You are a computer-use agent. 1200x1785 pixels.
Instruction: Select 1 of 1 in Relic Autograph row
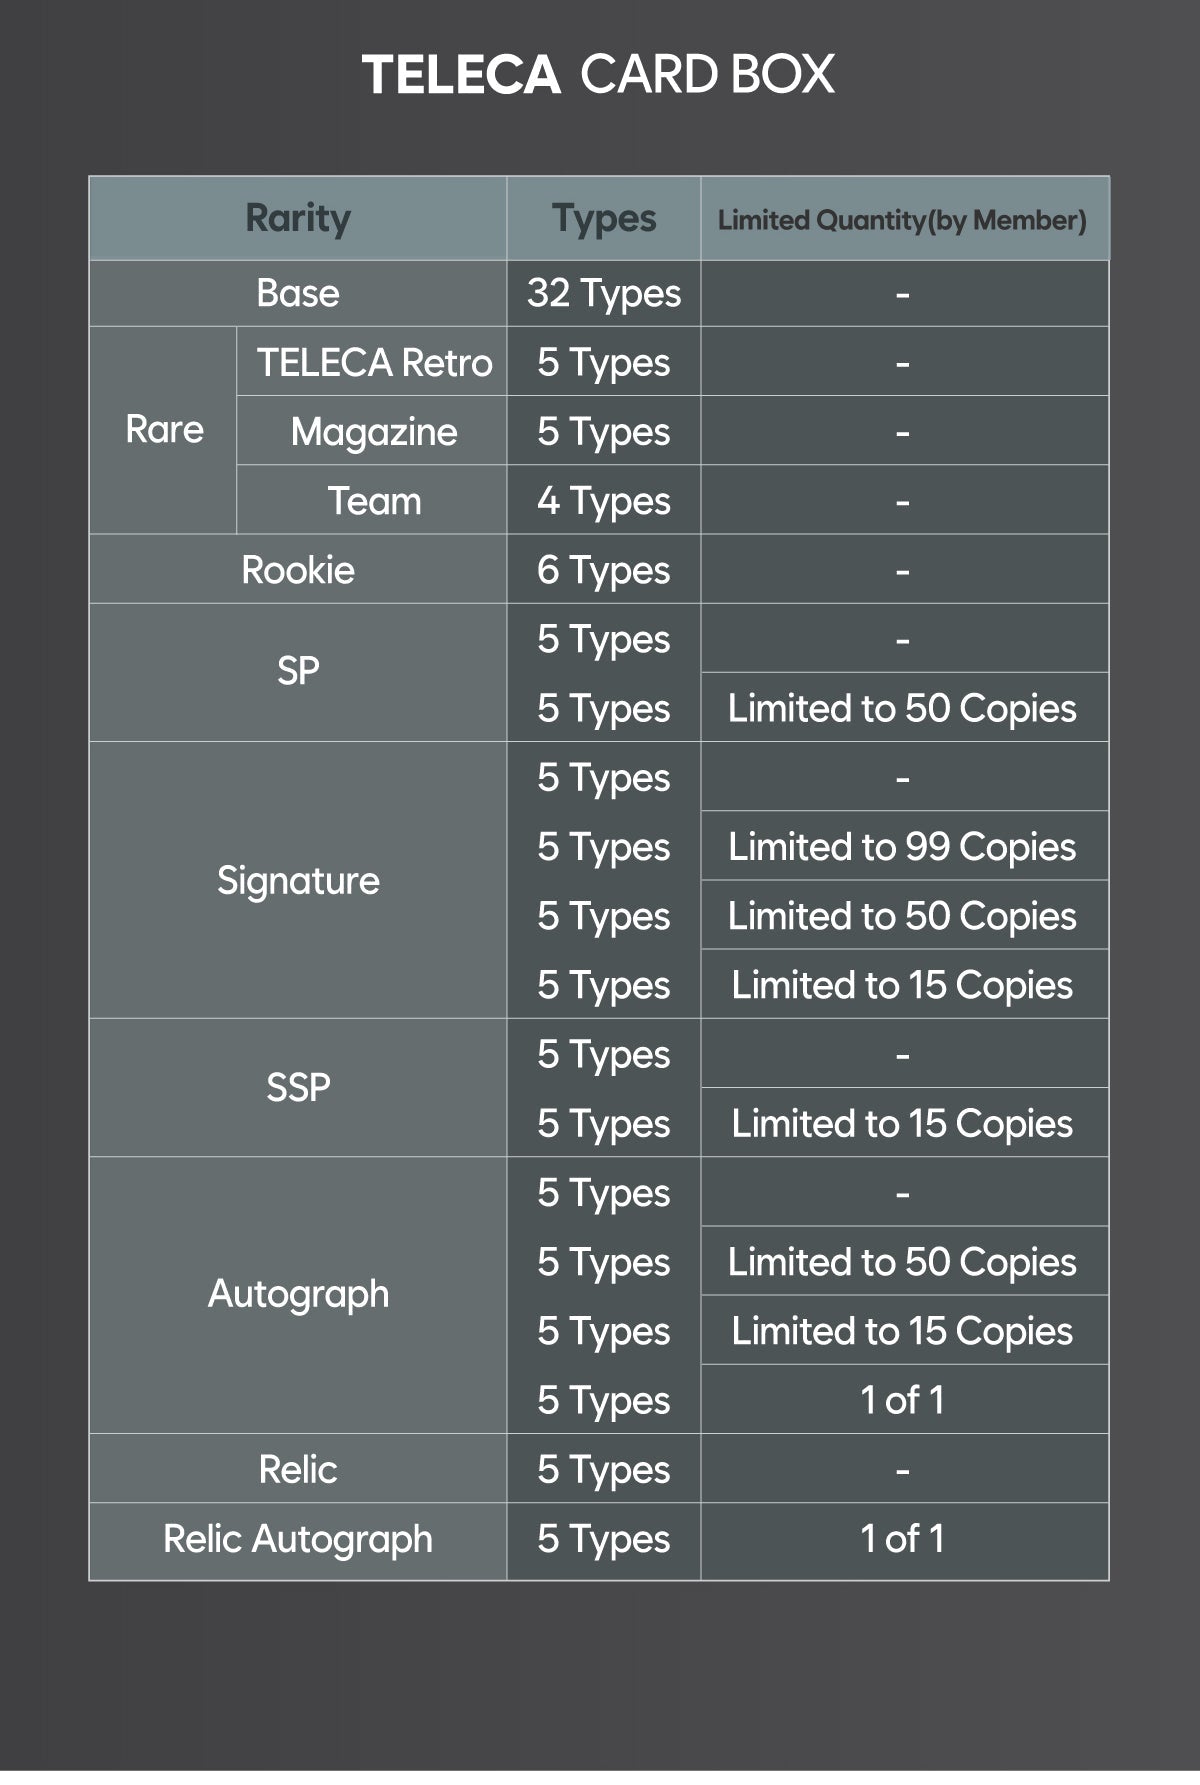[x=903, y=1540]
